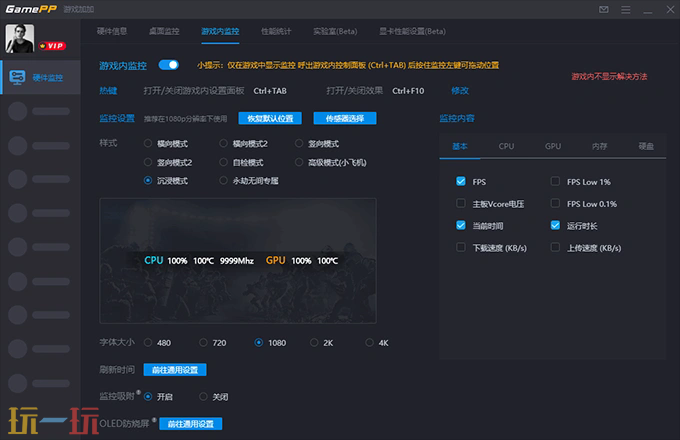Open the mail/messages icon in title bar
This screenshot has height=440, width=680.
pos(603,9)
